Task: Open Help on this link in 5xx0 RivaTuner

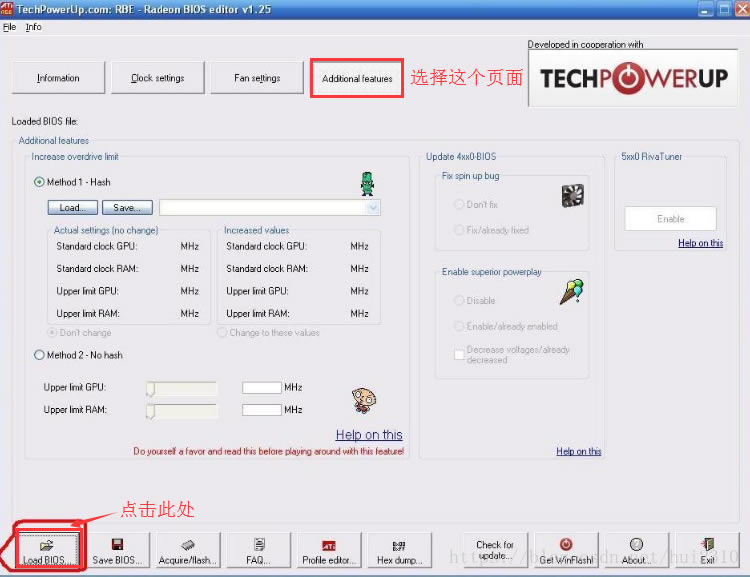Action: click(700, 243)
